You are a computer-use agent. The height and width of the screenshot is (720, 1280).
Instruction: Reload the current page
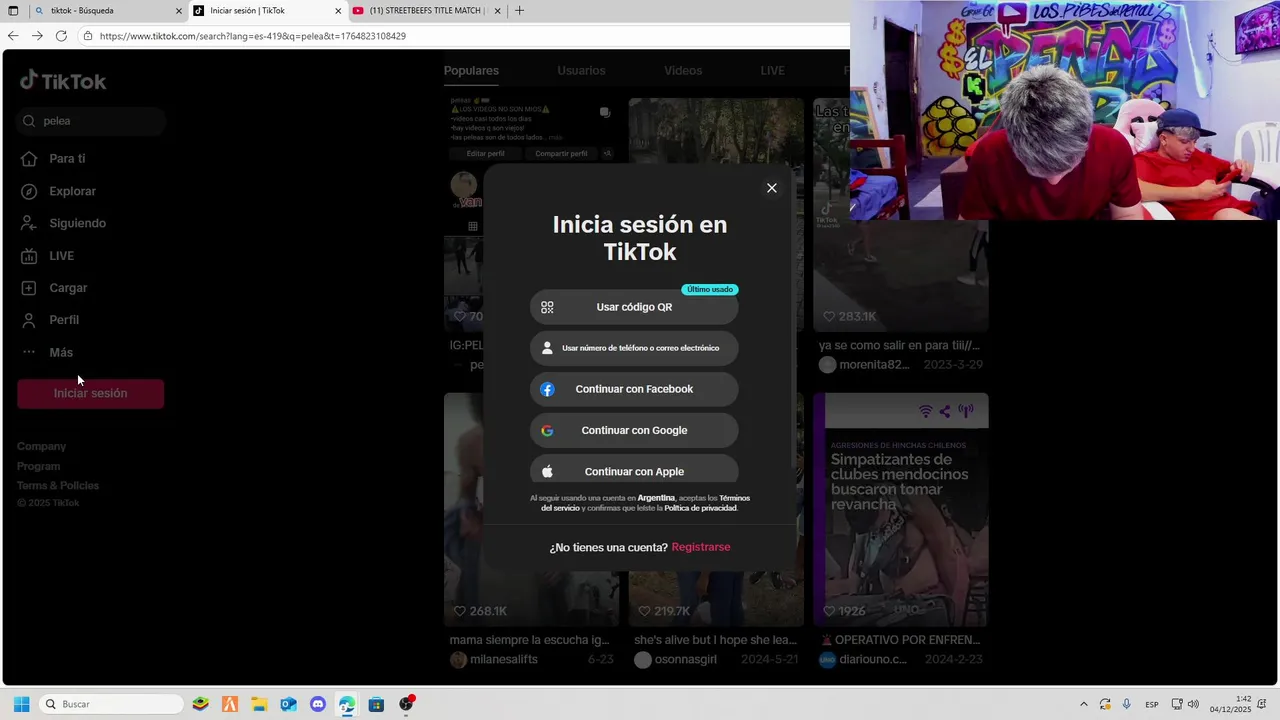tap(61, 36)
